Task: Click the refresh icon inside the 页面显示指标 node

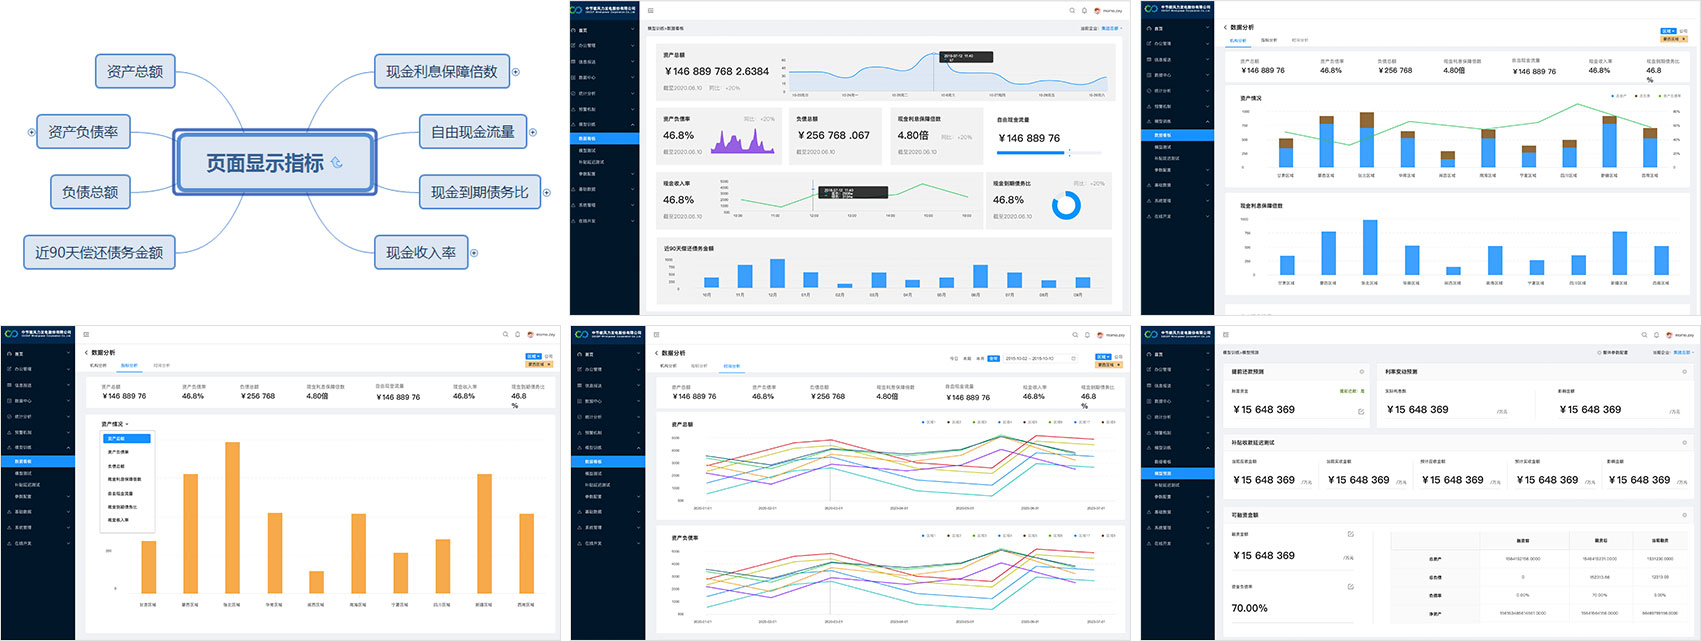Action: (x=337, y=162)
